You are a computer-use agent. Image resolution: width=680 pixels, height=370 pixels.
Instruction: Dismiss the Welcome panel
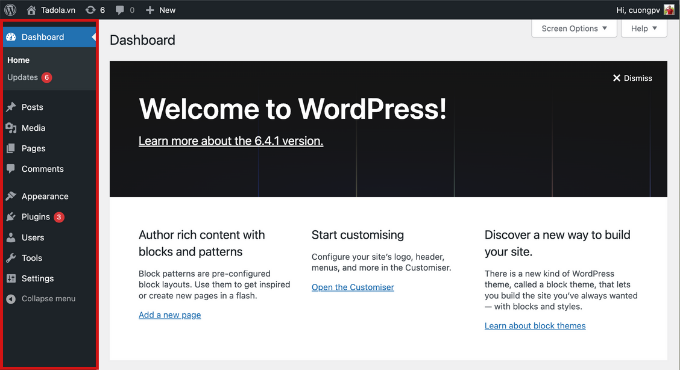[632, 78]
